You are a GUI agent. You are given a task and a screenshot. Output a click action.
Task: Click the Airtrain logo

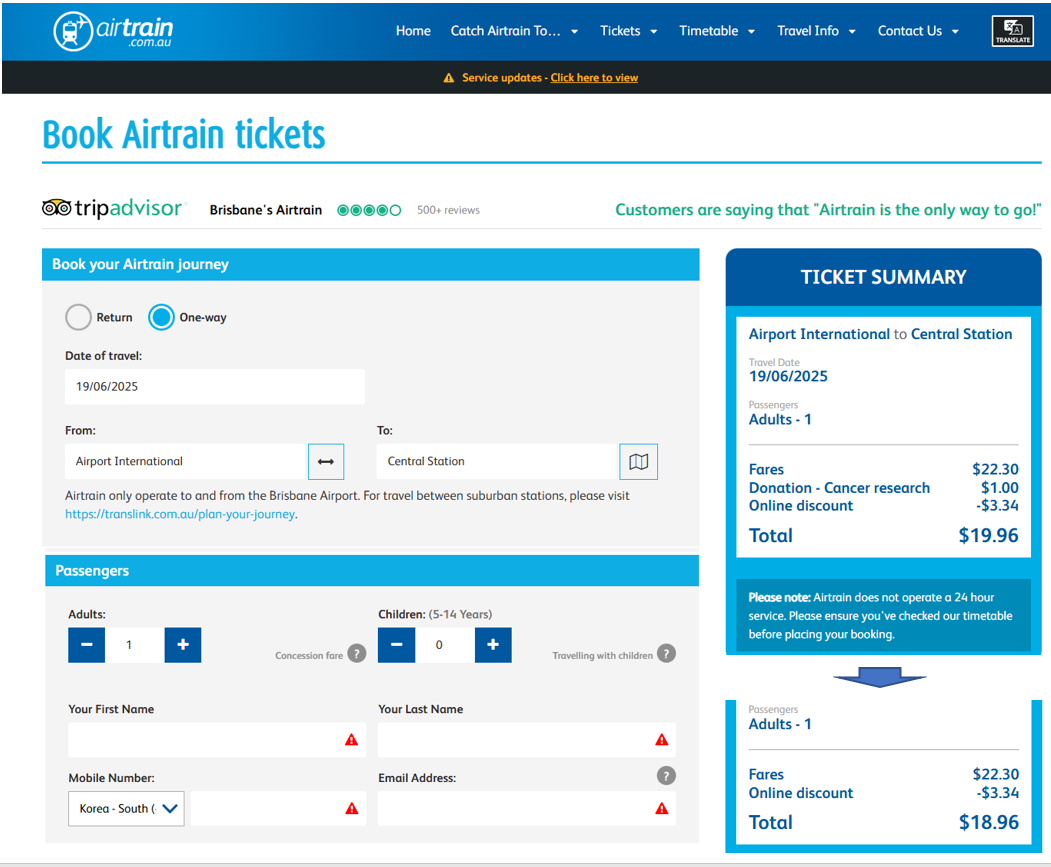(113, 31)
